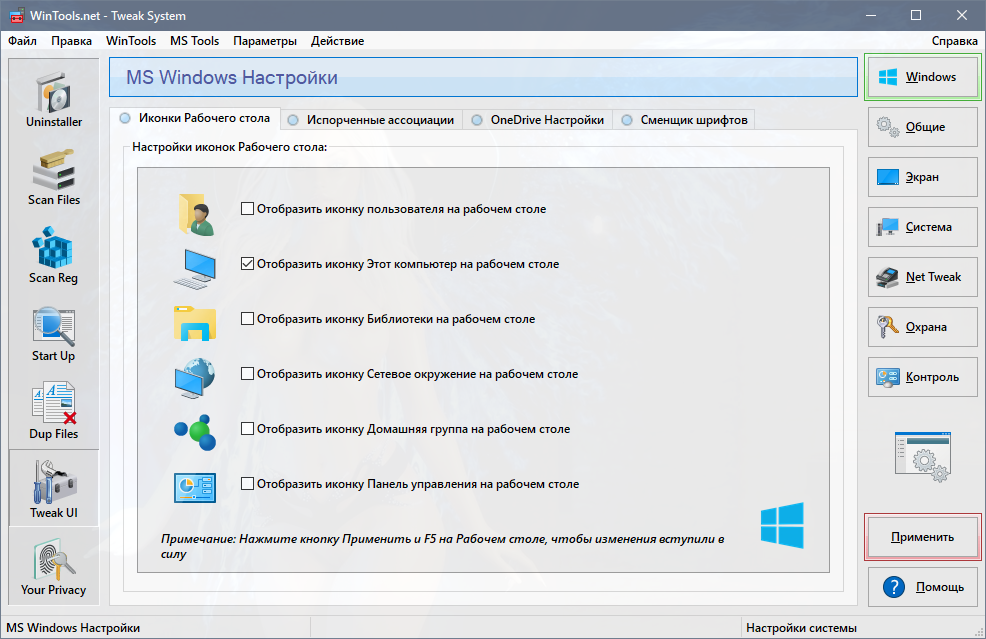The image size is (986, 639).
Task: Switch to Испорченные ассоциации tab
Action: point(372,120)
